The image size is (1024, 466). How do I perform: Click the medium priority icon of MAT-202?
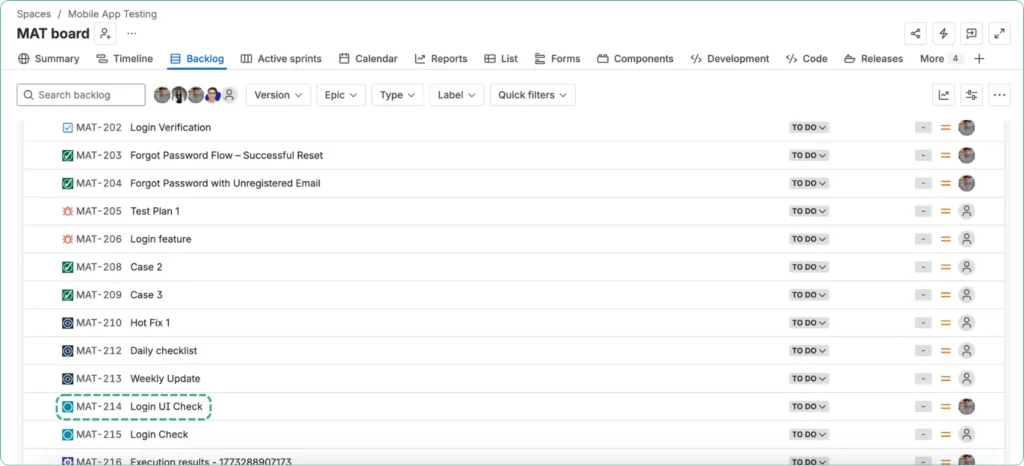[x=945, y=127]
